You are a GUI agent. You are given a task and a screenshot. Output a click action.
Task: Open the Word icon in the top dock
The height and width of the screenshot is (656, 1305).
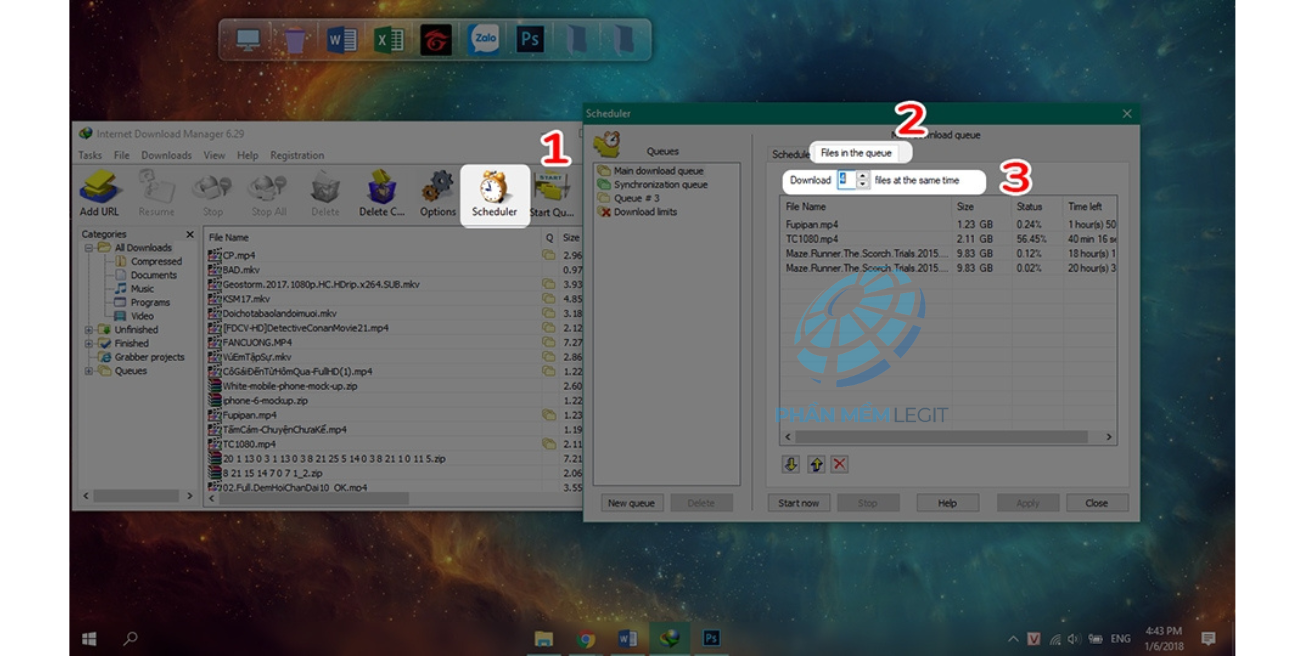[x=341, y=40]
